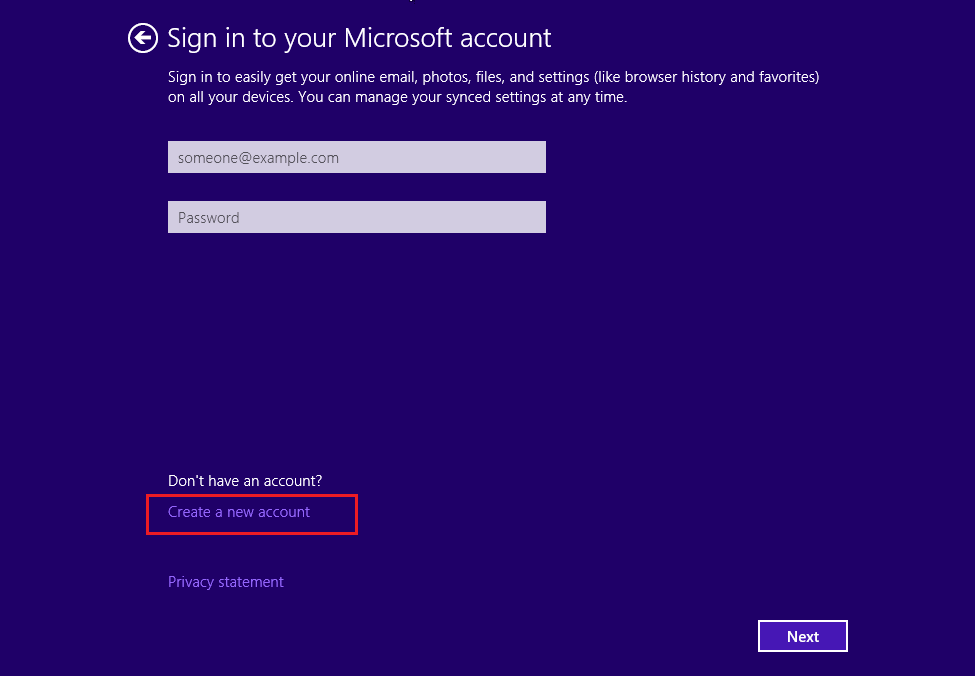
Task: Focus the someone@example.com email field
Action: [x=357, y=157]
